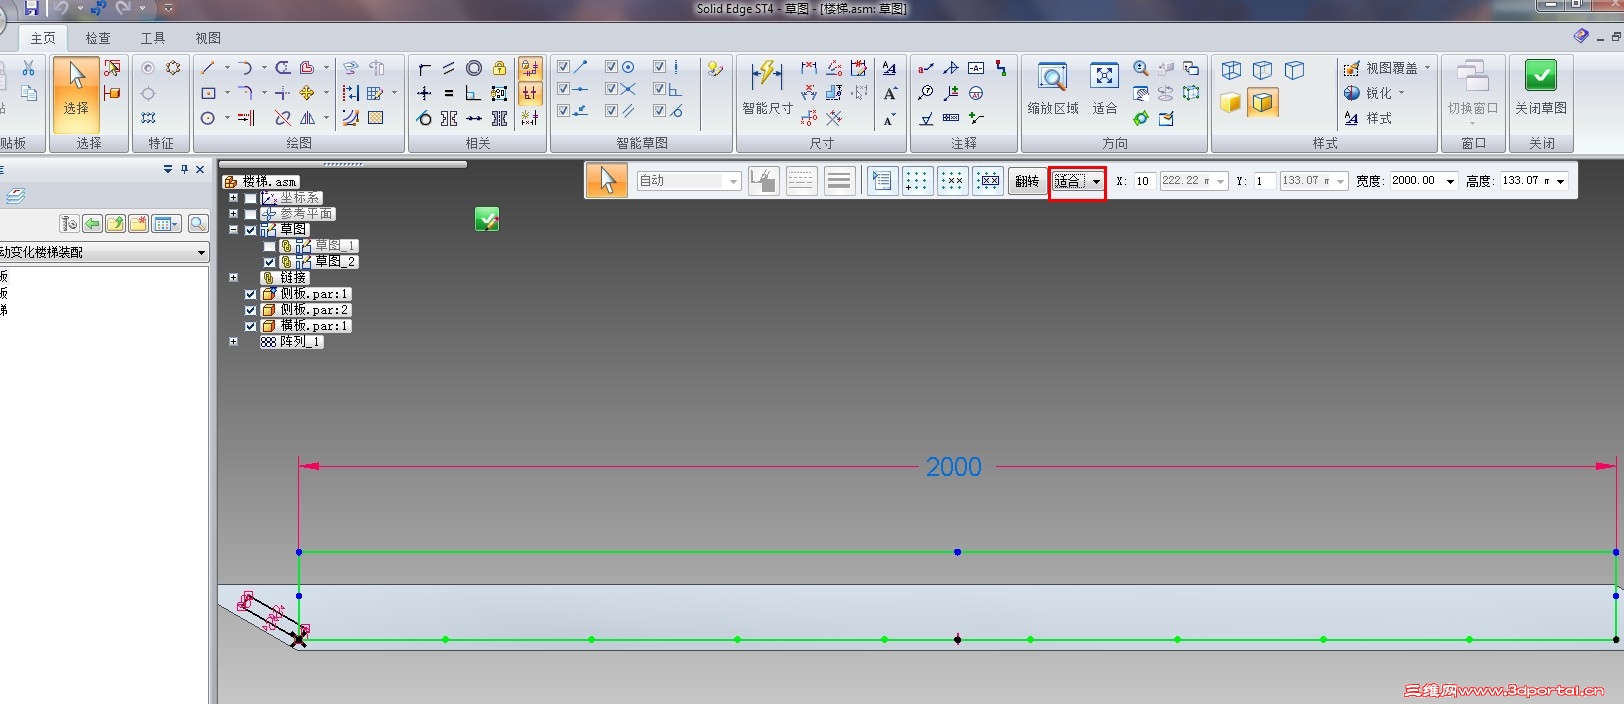Screen dimensions: 1624x704
Task: Click the 适合 fit view icon
Action: click(1104, 87)
